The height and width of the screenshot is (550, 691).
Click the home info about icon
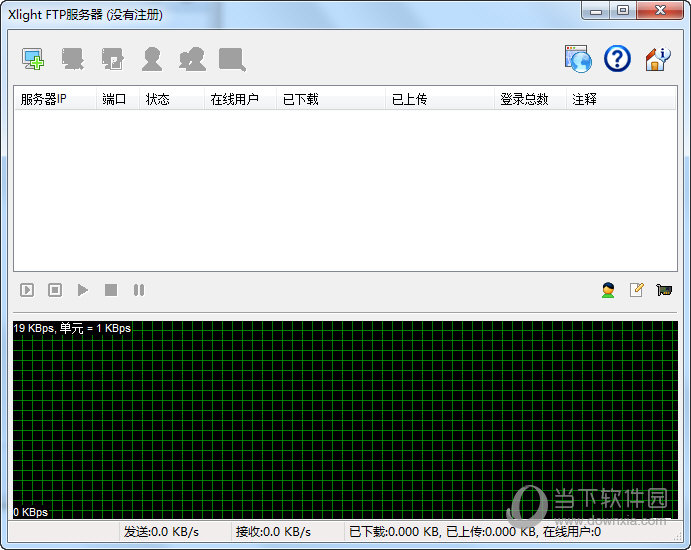tap(658, 59)
